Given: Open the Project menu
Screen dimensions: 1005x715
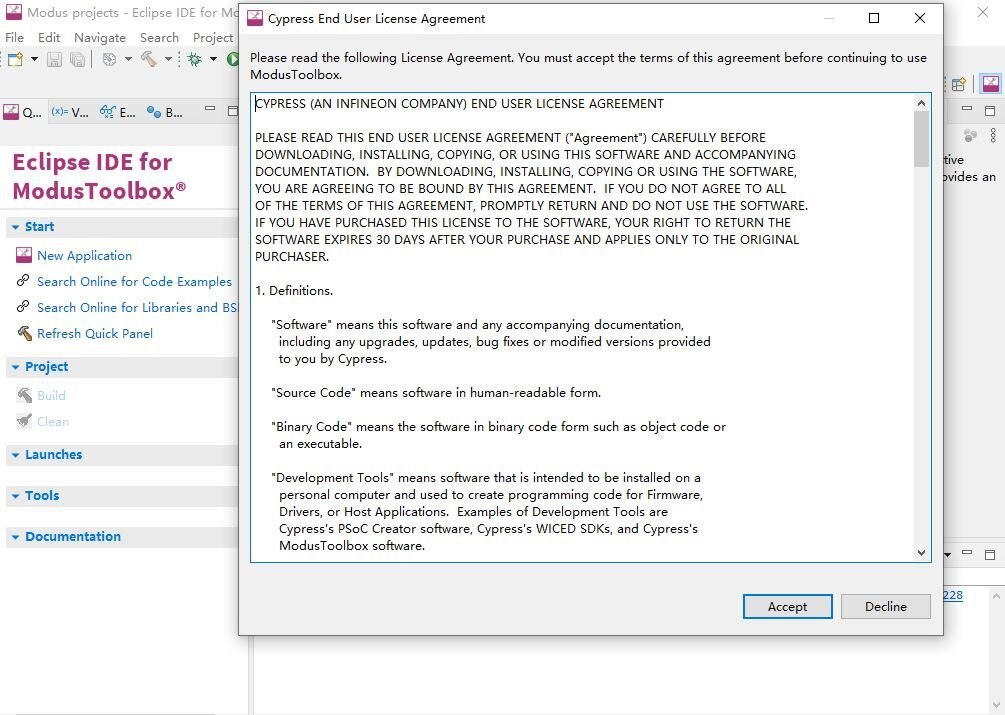Looking at the screenshot, I should 213,38.
